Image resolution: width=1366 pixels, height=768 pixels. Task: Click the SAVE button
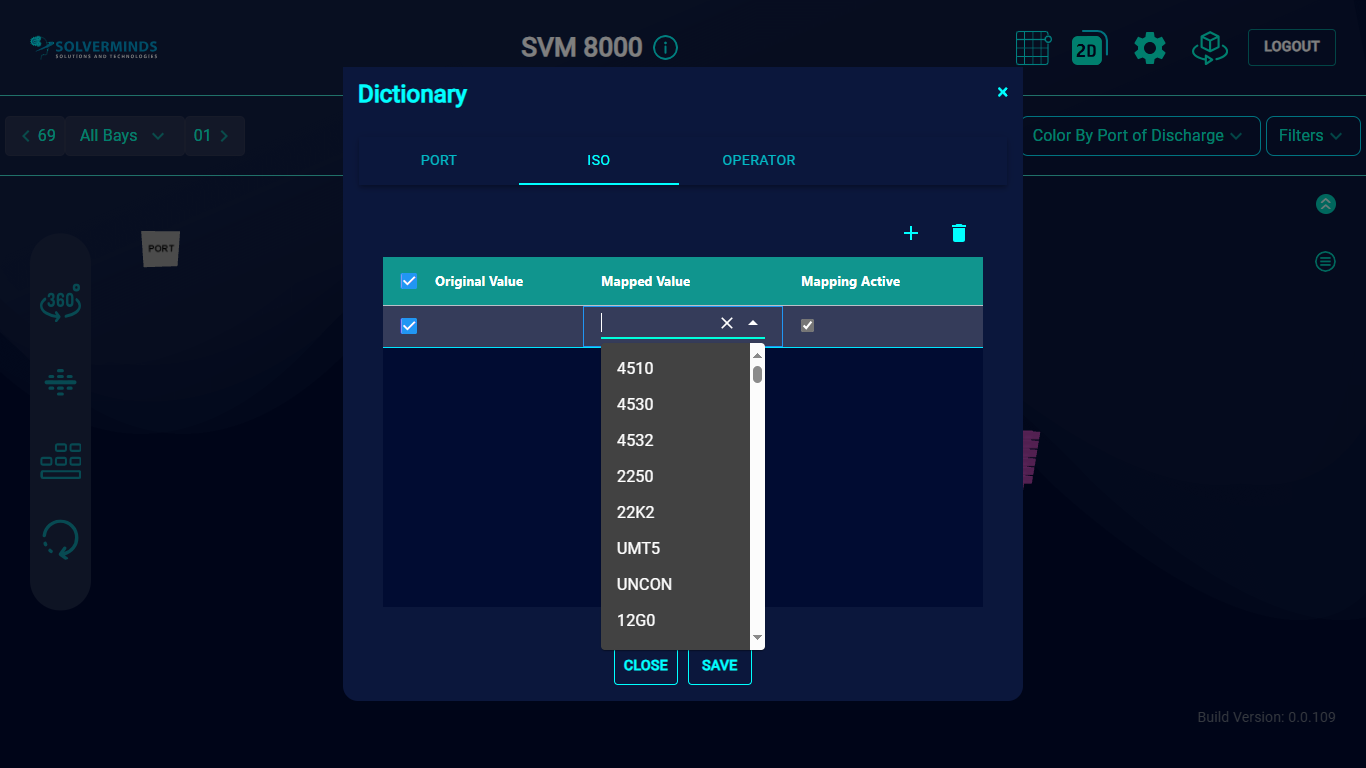720,665
